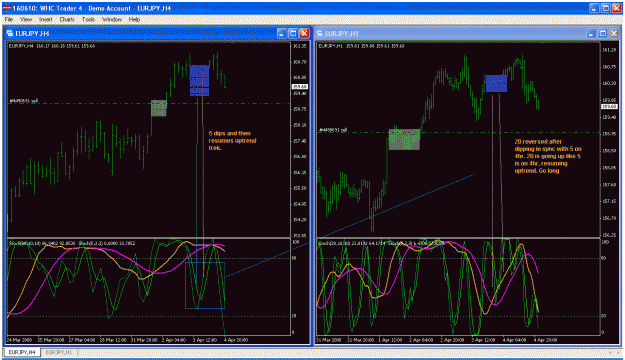Maximize the WHC Trader 4 main window
This screenshot has height=360, width=625.
(605, 8)
